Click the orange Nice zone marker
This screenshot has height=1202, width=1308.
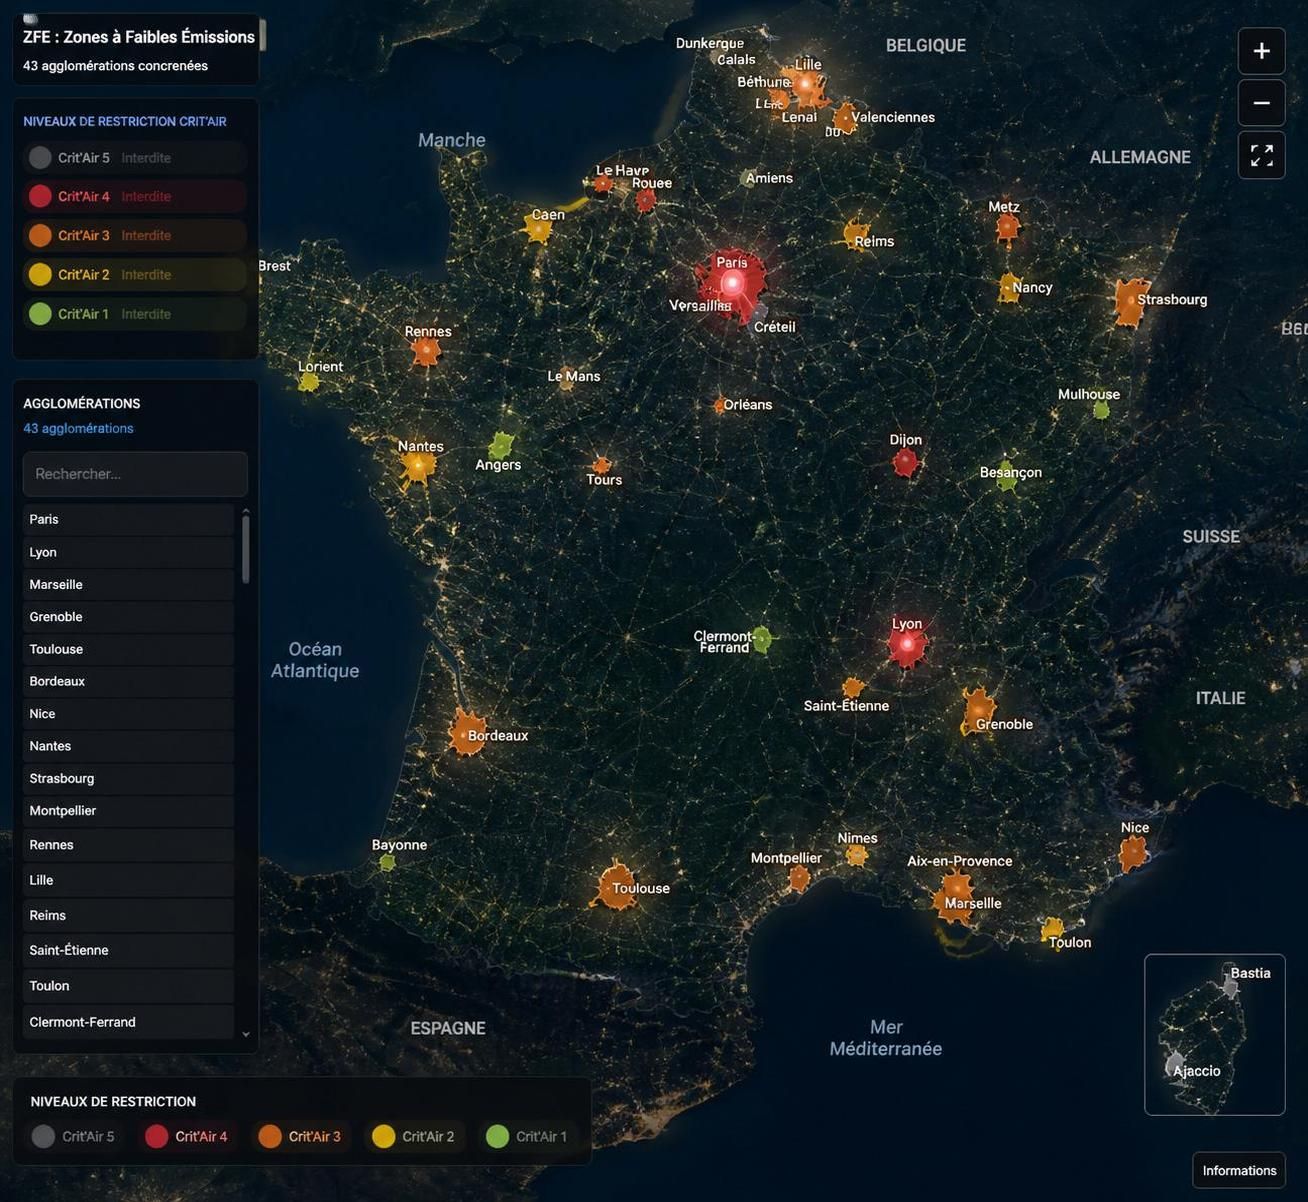(1133, 853)
